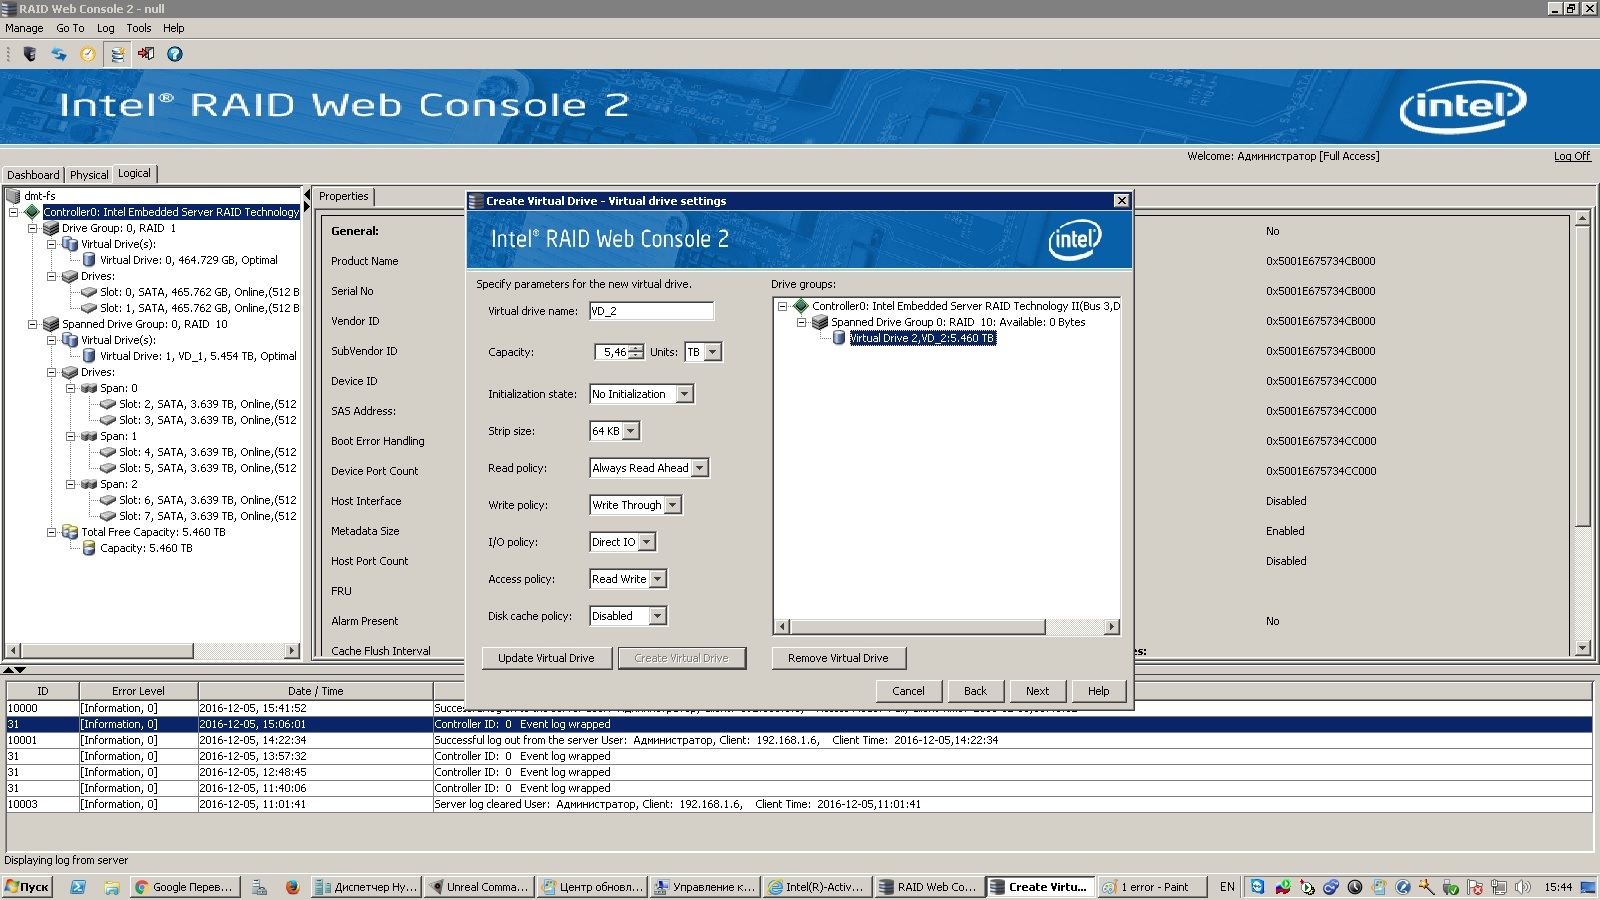This screenshot has height=900, width=1600.
Task: Click the Drive Group 0 RAID 1 icon
Action: [51, 228]
